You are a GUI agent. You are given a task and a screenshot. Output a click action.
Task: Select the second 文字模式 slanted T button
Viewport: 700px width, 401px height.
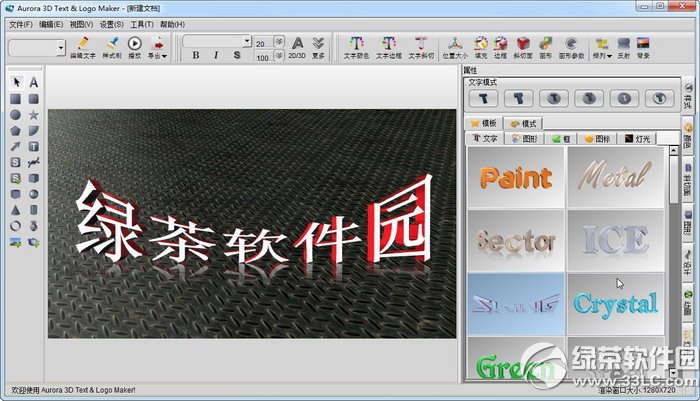(518, 98)
